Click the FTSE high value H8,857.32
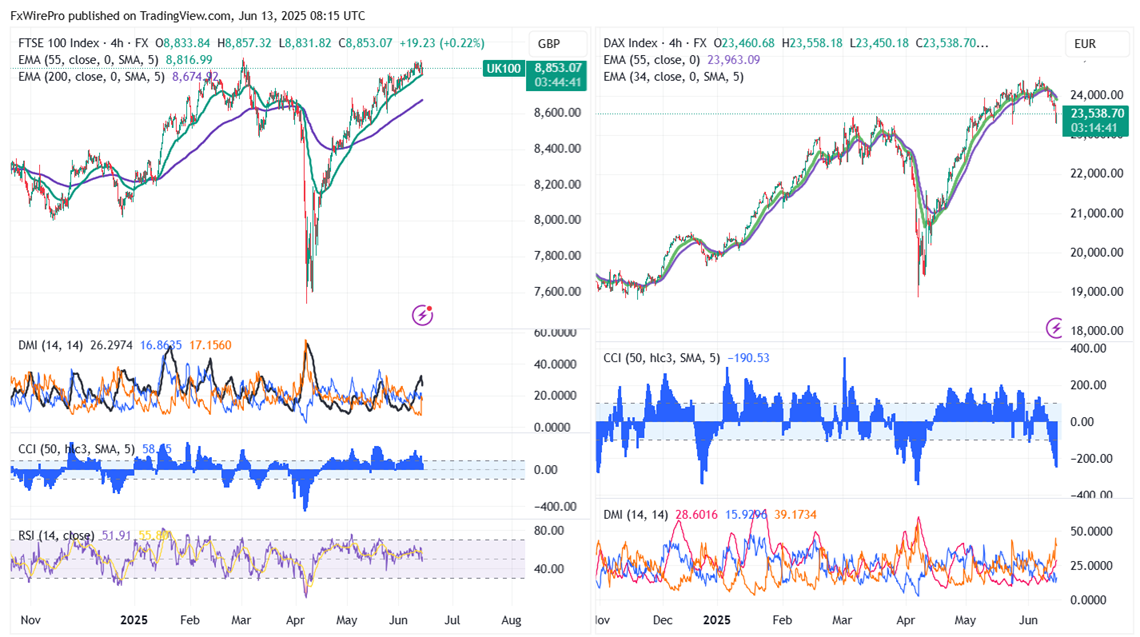Image resolution: width=1140 pixels, height=637 pixels. (244, 43)
